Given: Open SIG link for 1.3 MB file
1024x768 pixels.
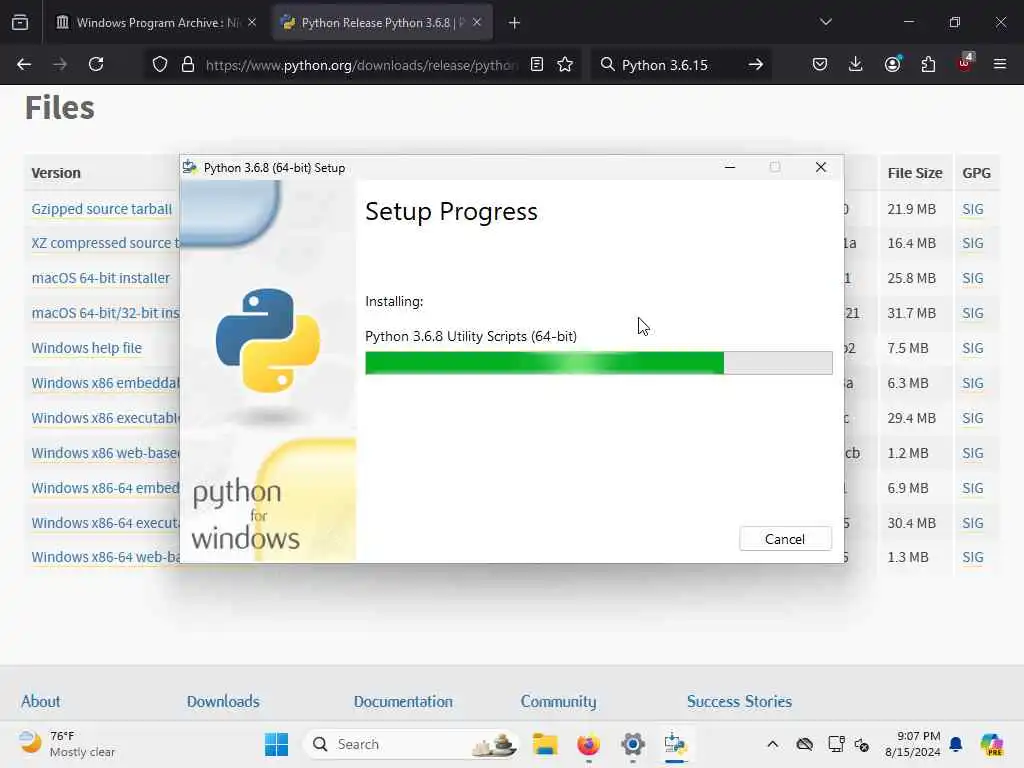Looking at the screenshot, I should click(x=972, y=557).
